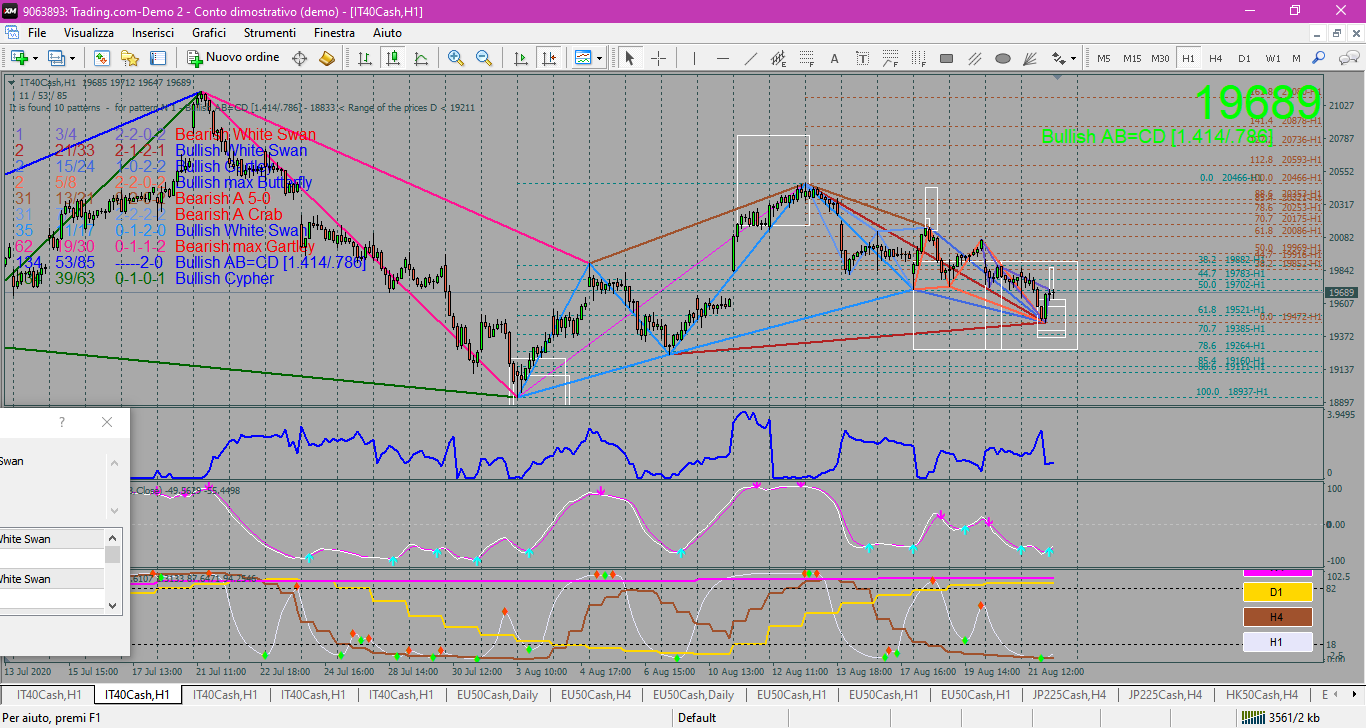Click the Nuovo ordine button
The height and width of the screenshot is (728, 1366).
click(234, 58)
